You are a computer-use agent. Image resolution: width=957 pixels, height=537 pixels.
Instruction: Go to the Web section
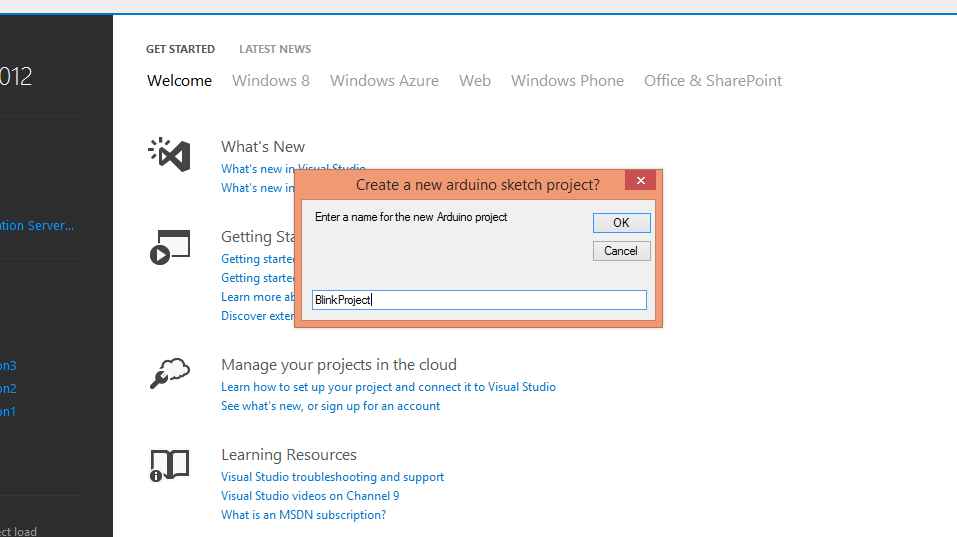click(474, 81)
